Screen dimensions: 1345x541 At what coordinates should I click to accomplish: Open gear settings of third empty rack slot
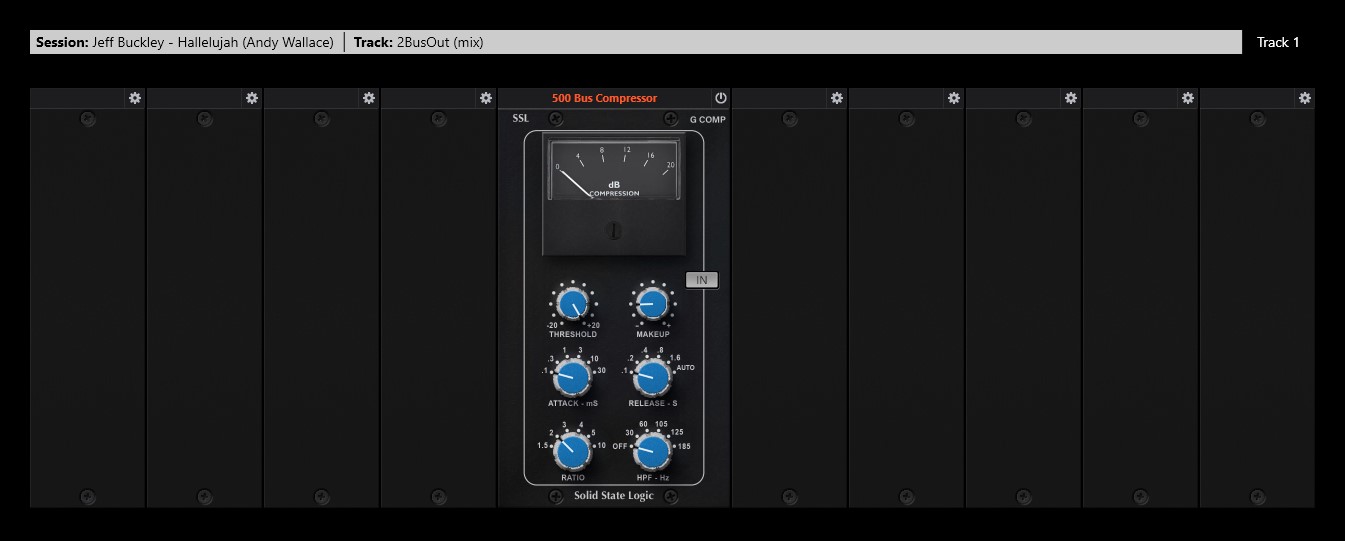[x=369, y=98]
